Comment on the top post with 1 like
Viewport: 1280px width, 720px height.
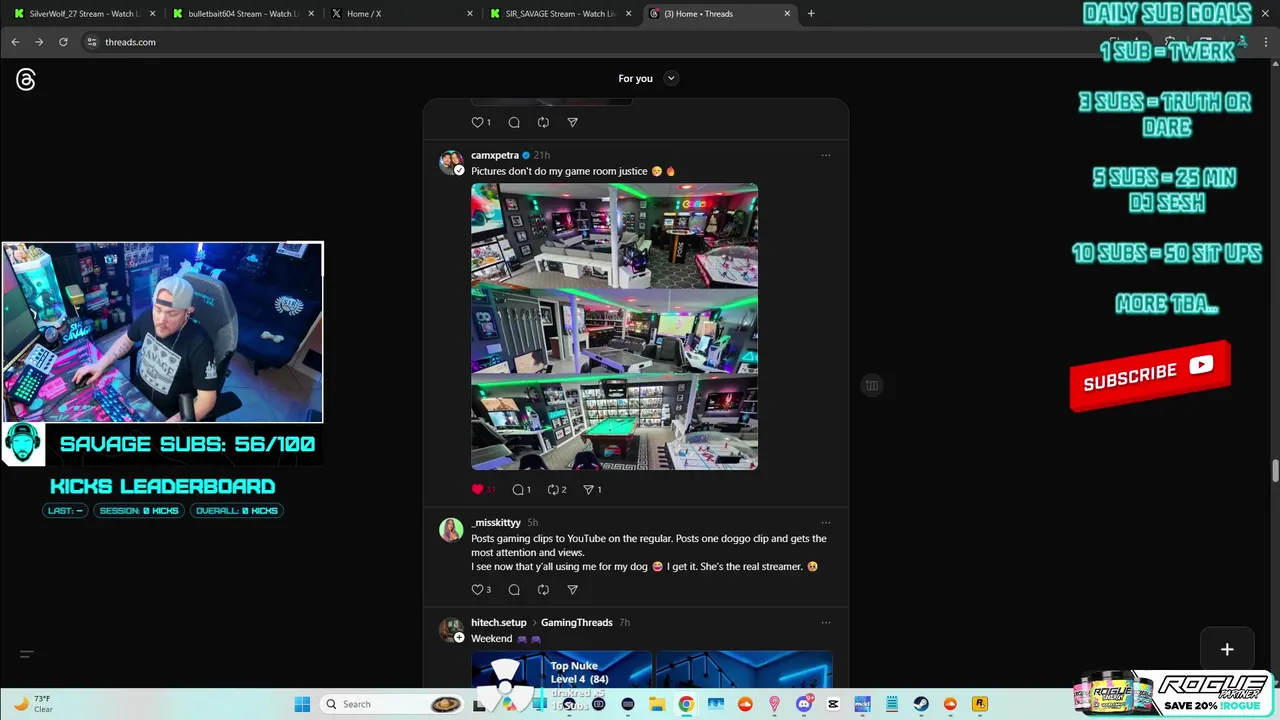[514, 122]
